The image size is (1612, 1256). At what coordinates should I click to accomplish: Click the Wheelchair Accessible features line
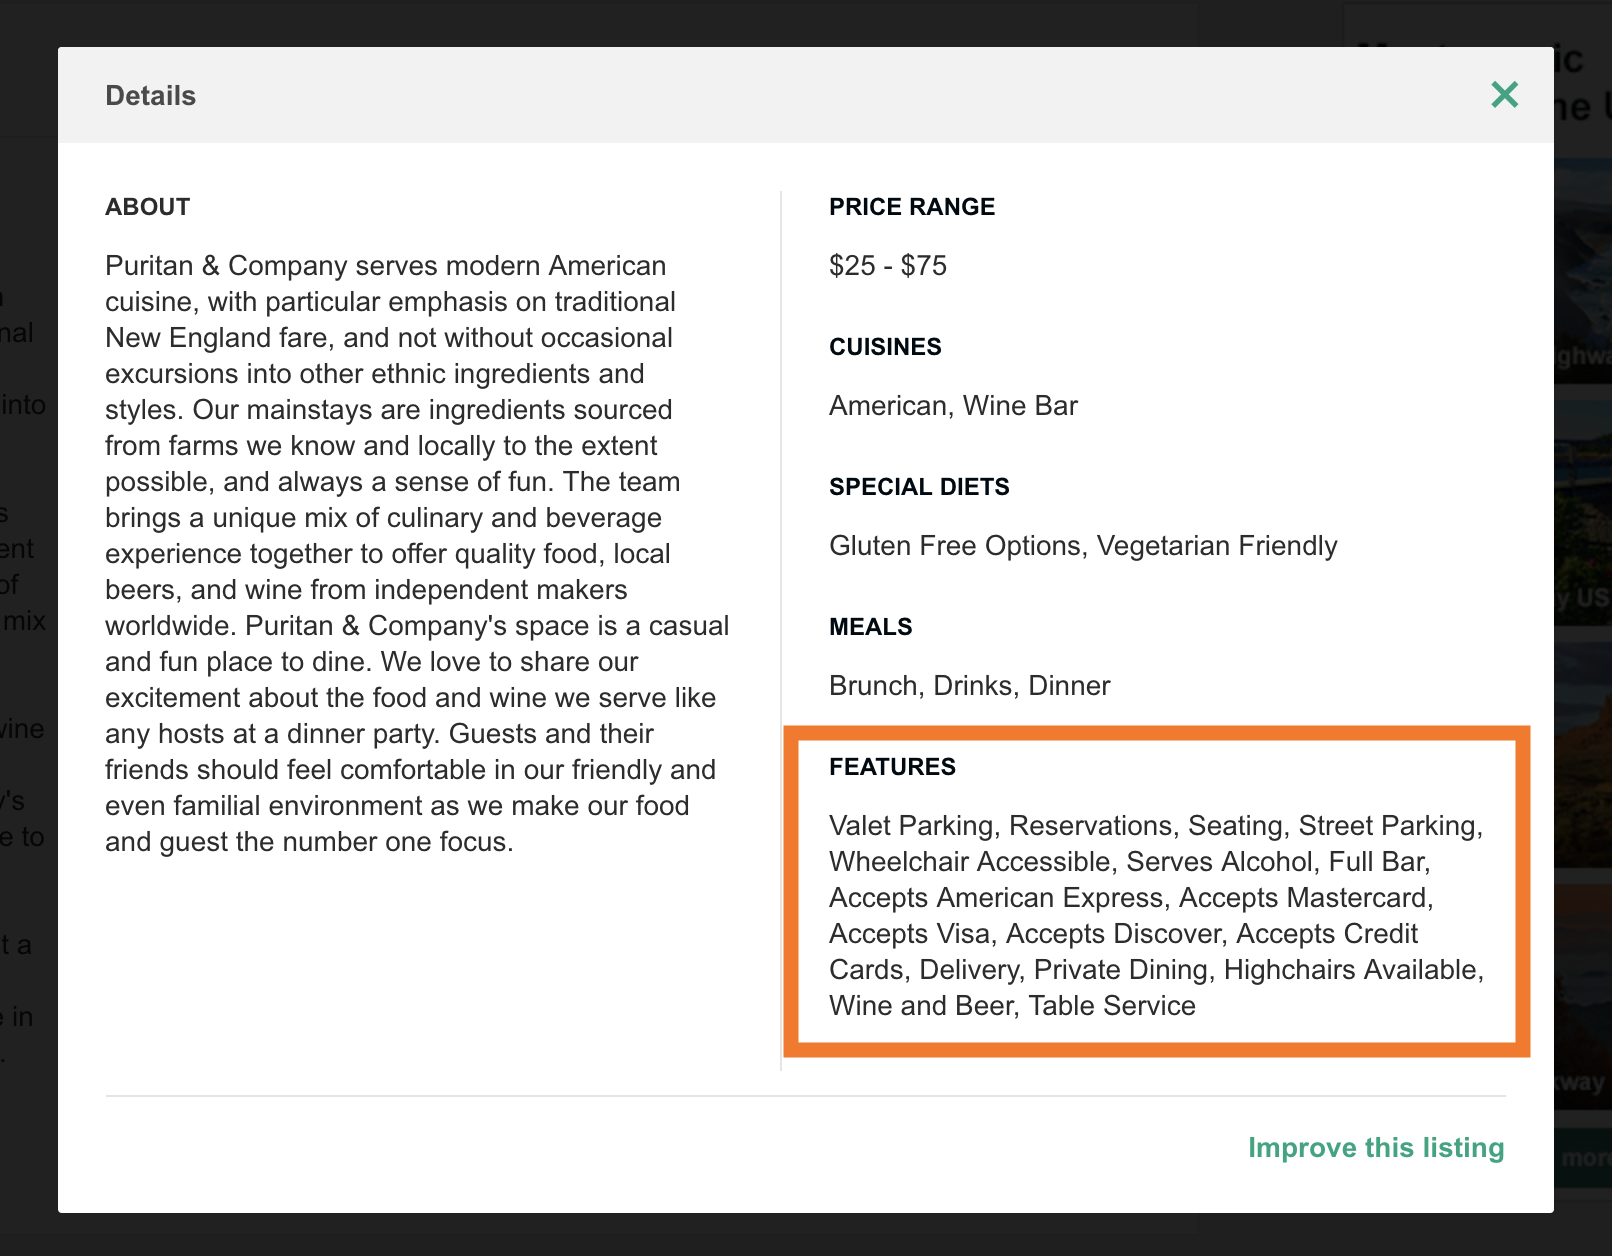click(x=1130, y=862)
